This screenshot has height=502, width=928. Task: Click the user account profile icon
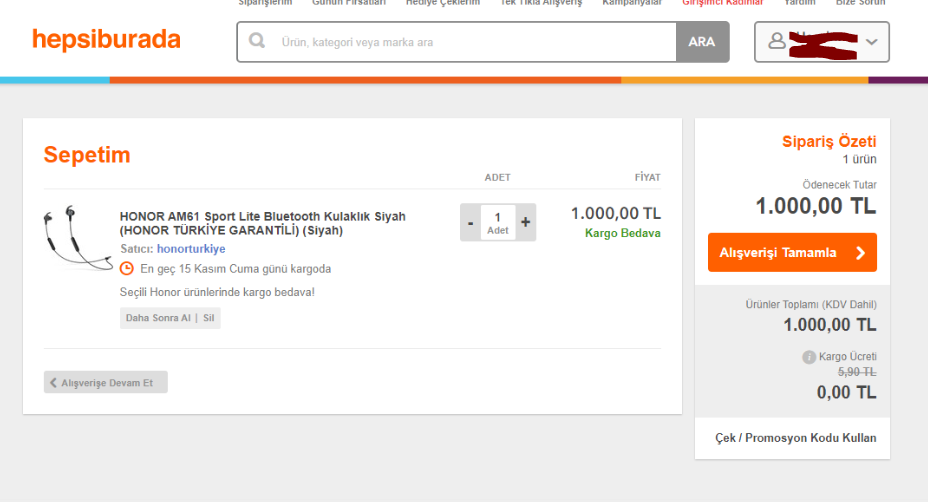[x=777, y=41]
